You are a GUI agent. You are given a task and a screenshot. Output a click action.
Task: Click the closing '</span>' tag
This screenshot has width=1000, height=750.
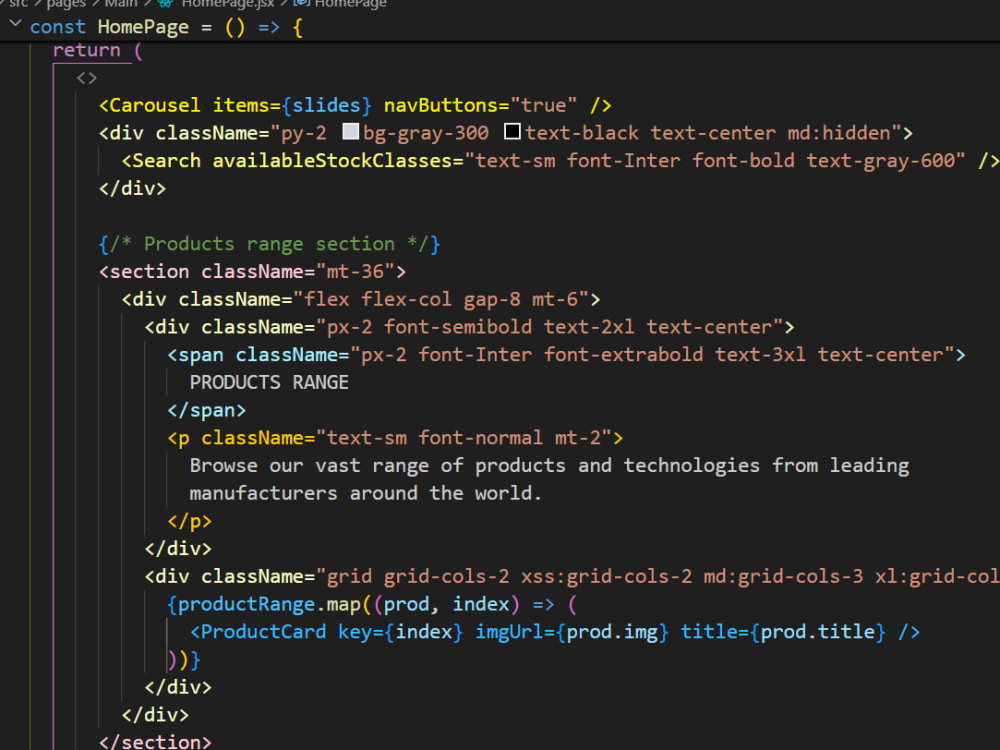click(x=207, y=410)
